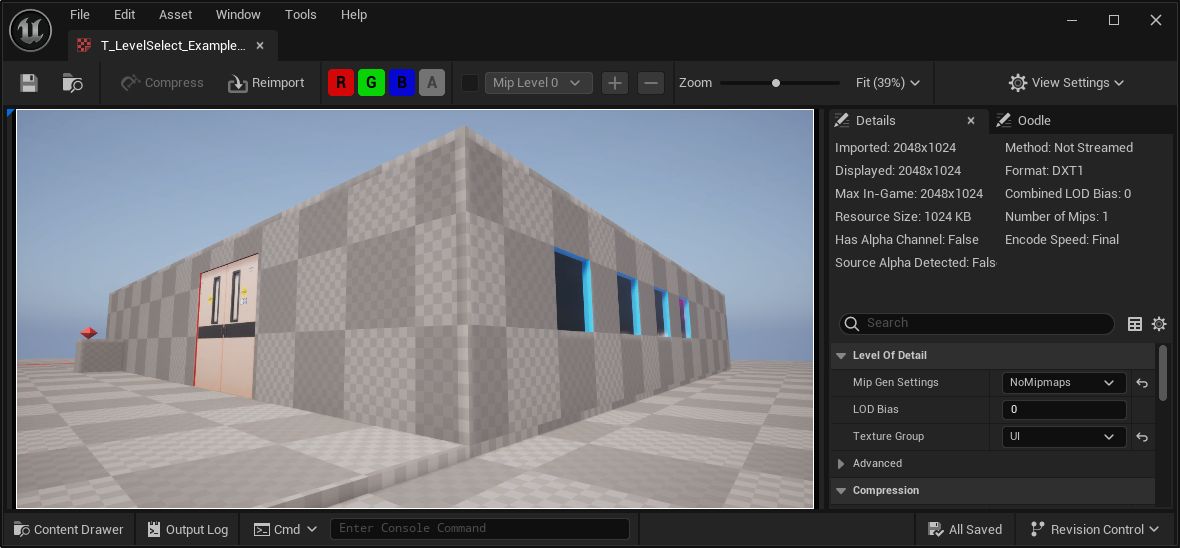Open the File menu
Image resolution: width=1180 pixels, height=548 pixels.
[x=80, y=14]
